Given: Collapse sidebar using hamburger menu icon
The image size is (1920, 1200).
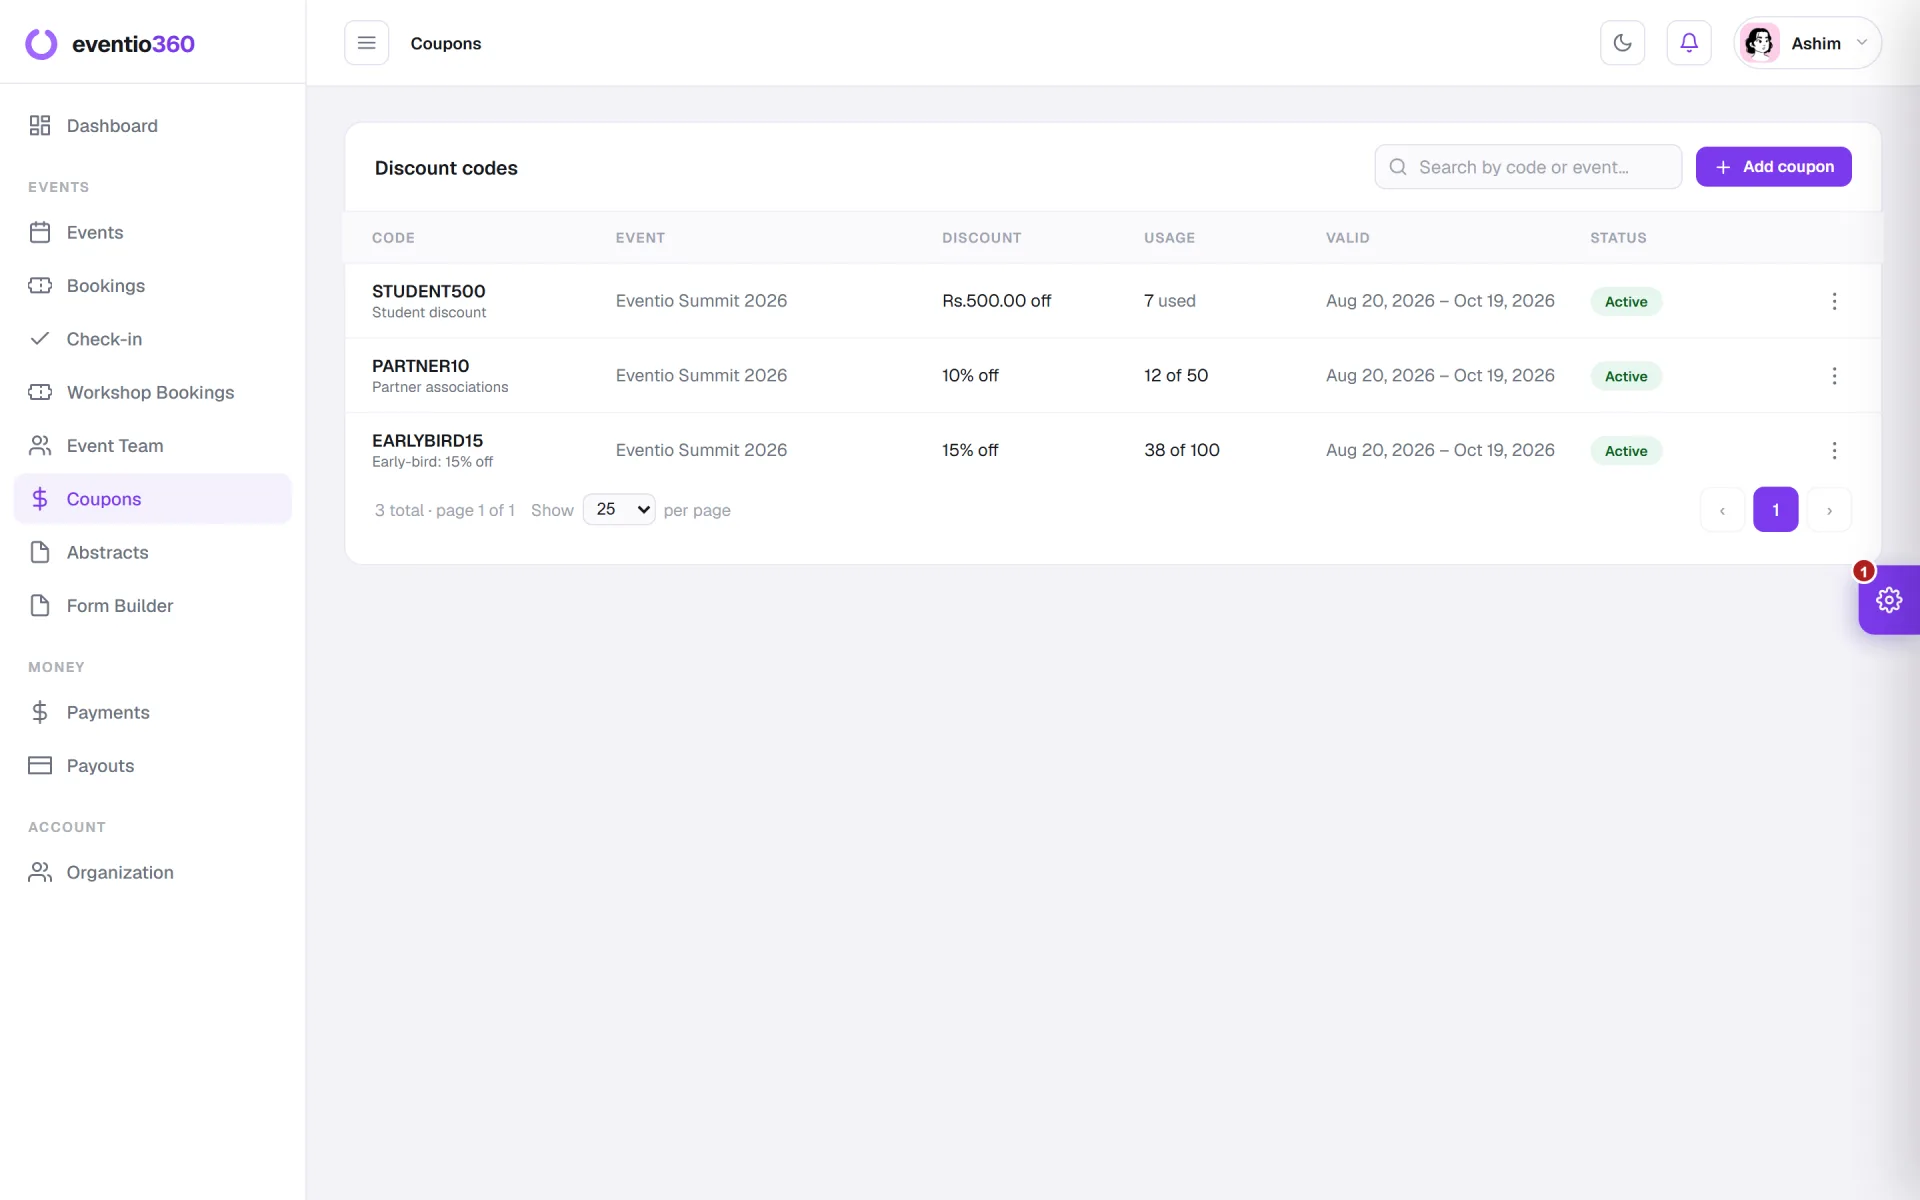Looking at the screenshot, I should tap(366, 43).
